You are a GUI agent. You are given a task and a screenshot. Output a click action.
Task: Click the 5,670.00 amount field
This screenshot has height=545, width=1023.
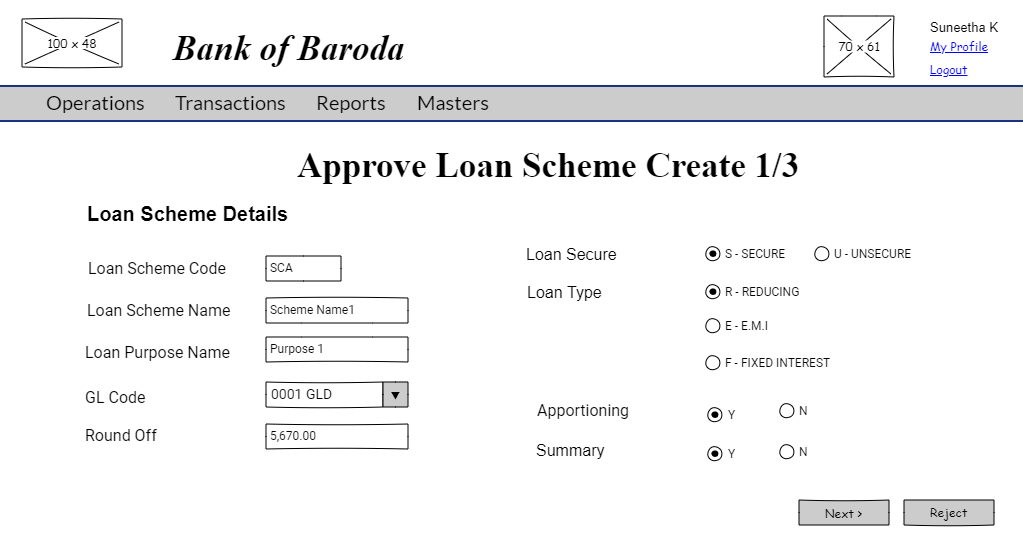point(336,436)
